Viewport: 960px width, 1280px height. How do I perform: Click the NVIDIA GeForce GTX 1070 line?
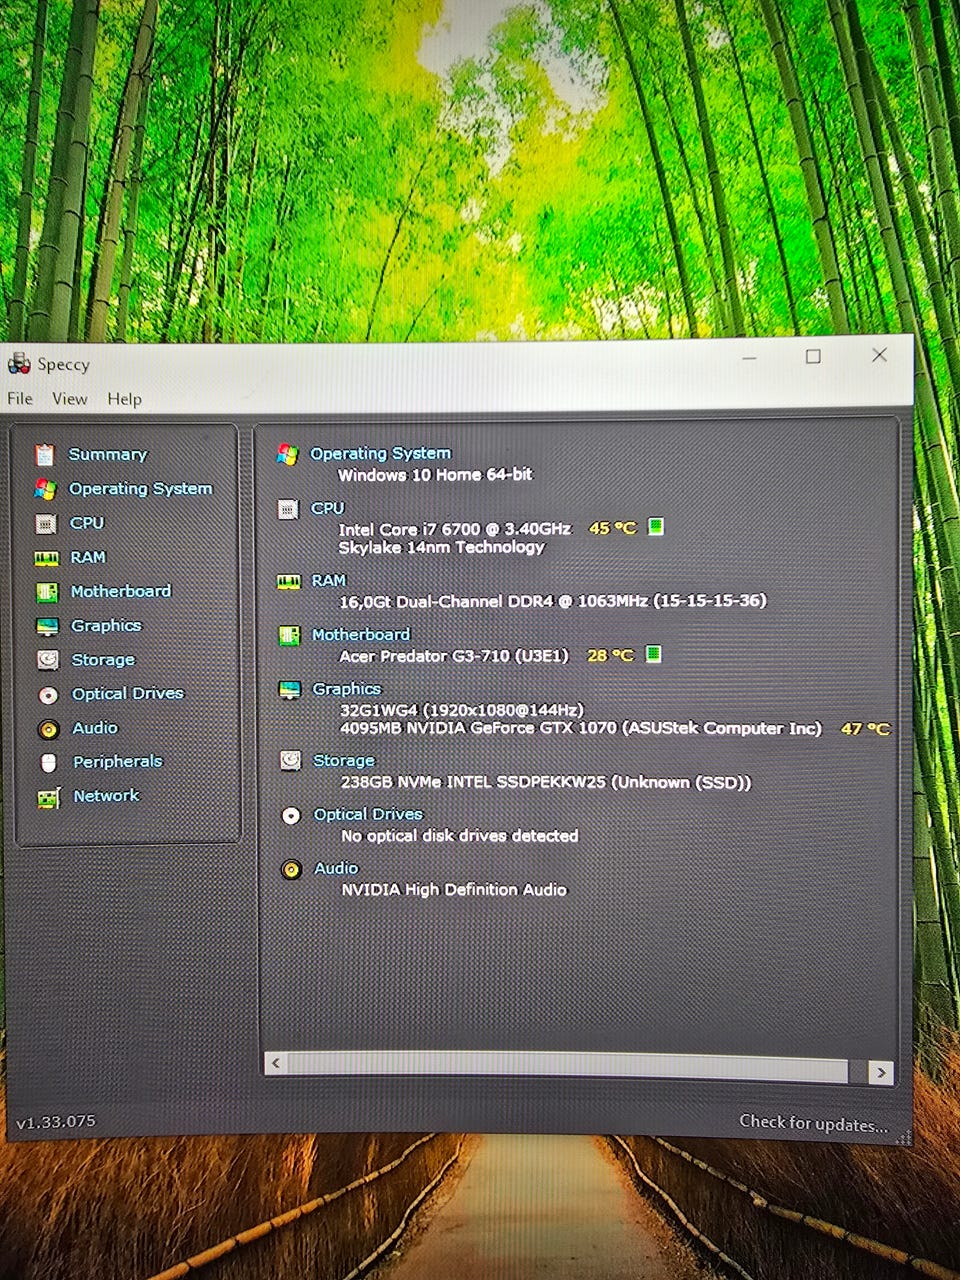pyautogui.click(x=581, y=729)
